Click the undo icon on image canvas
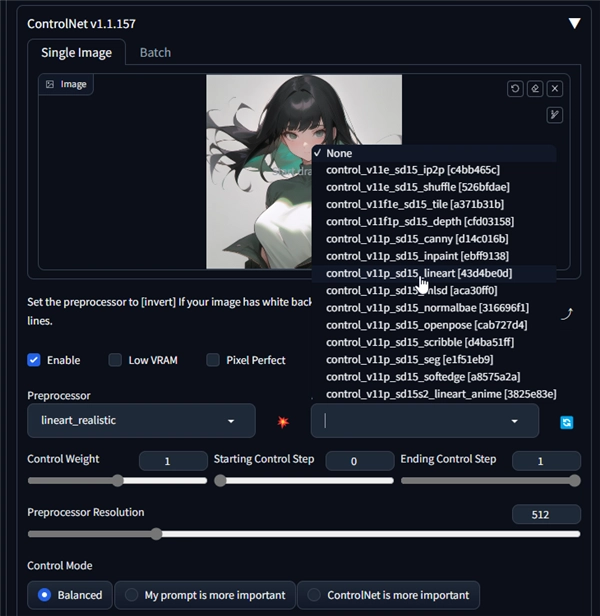Screen dimensions: 600x616 pyautogui.click(x=515, y=89)
